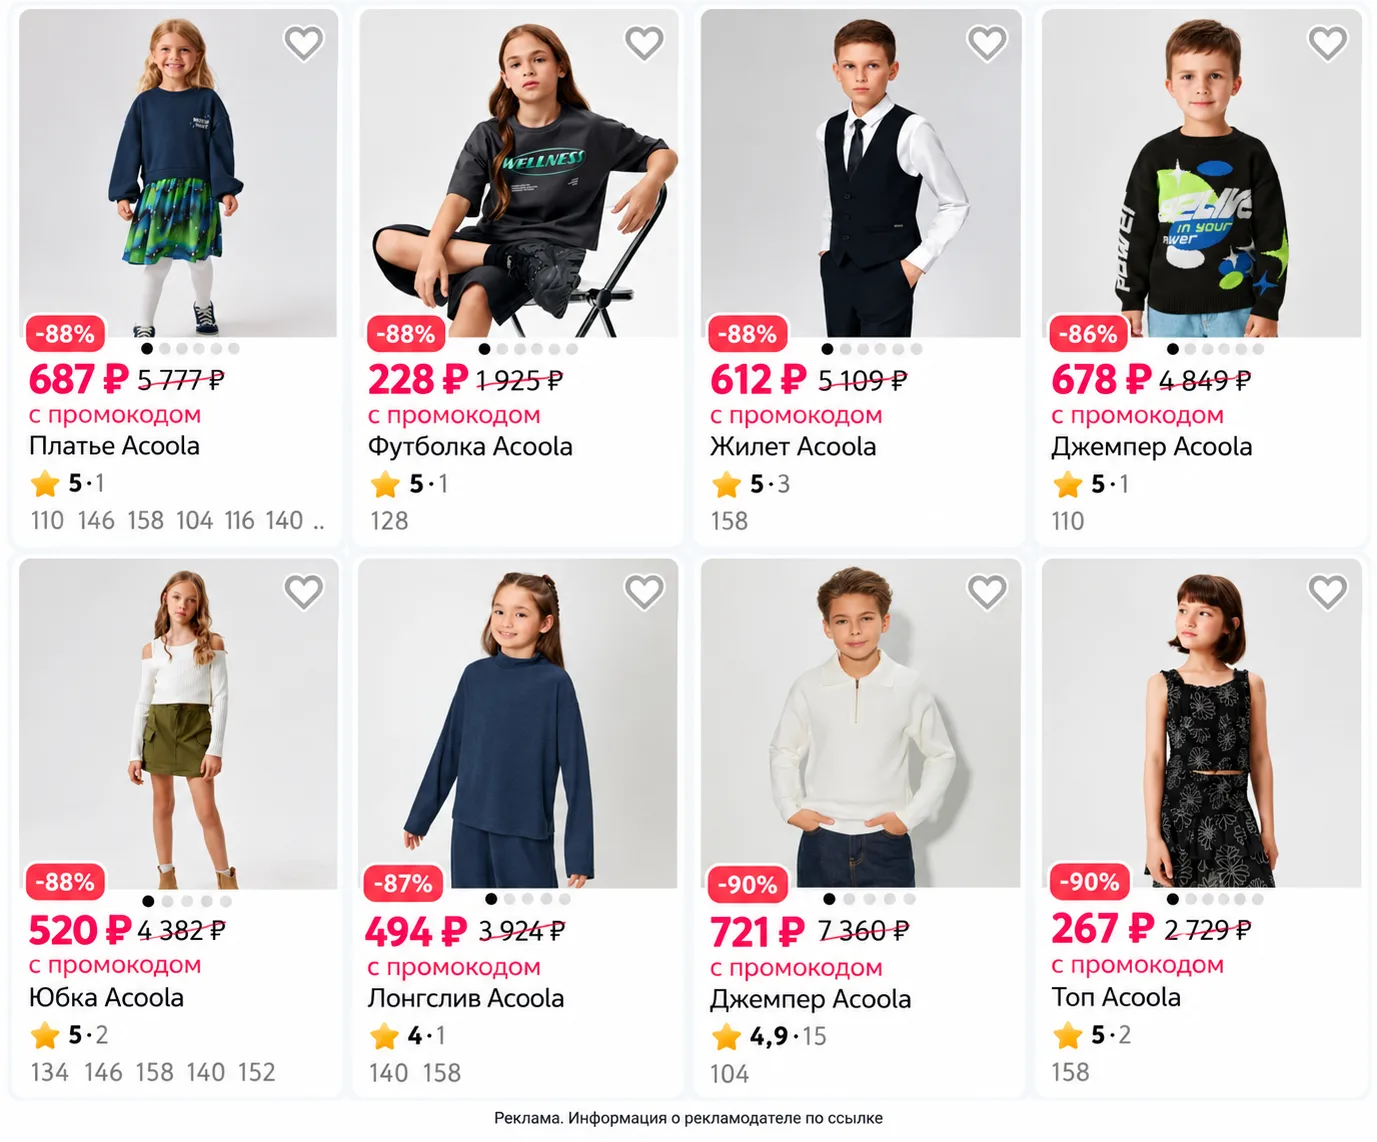Favorite the Футболка Acoola wellness t-shirt

tap(645, 43)
